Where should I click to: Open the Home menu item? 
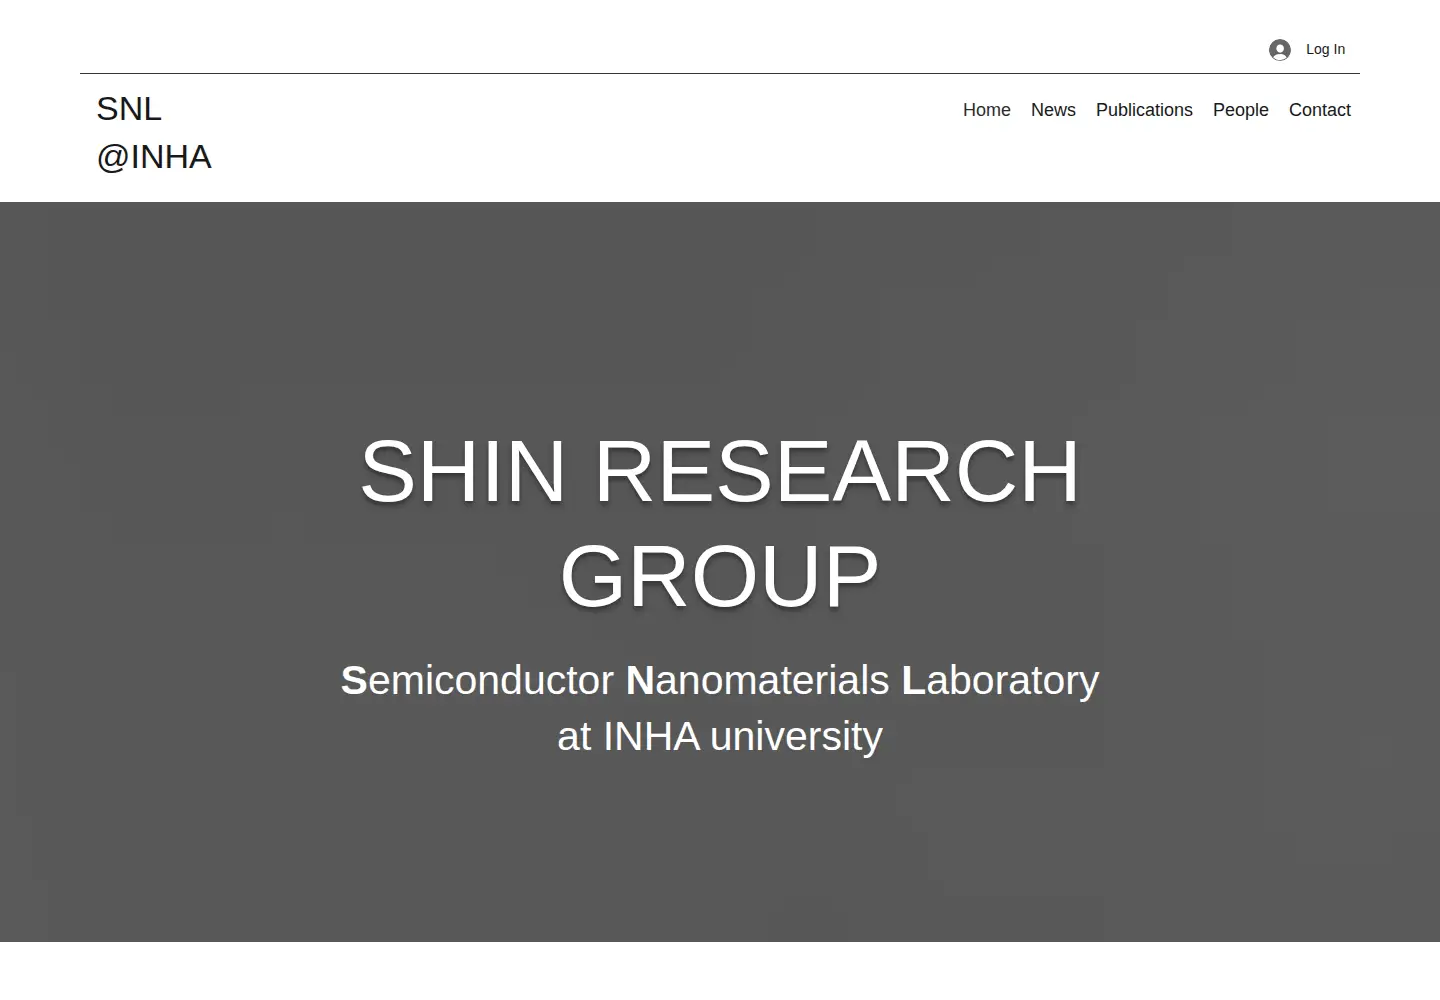coord(986,110)
